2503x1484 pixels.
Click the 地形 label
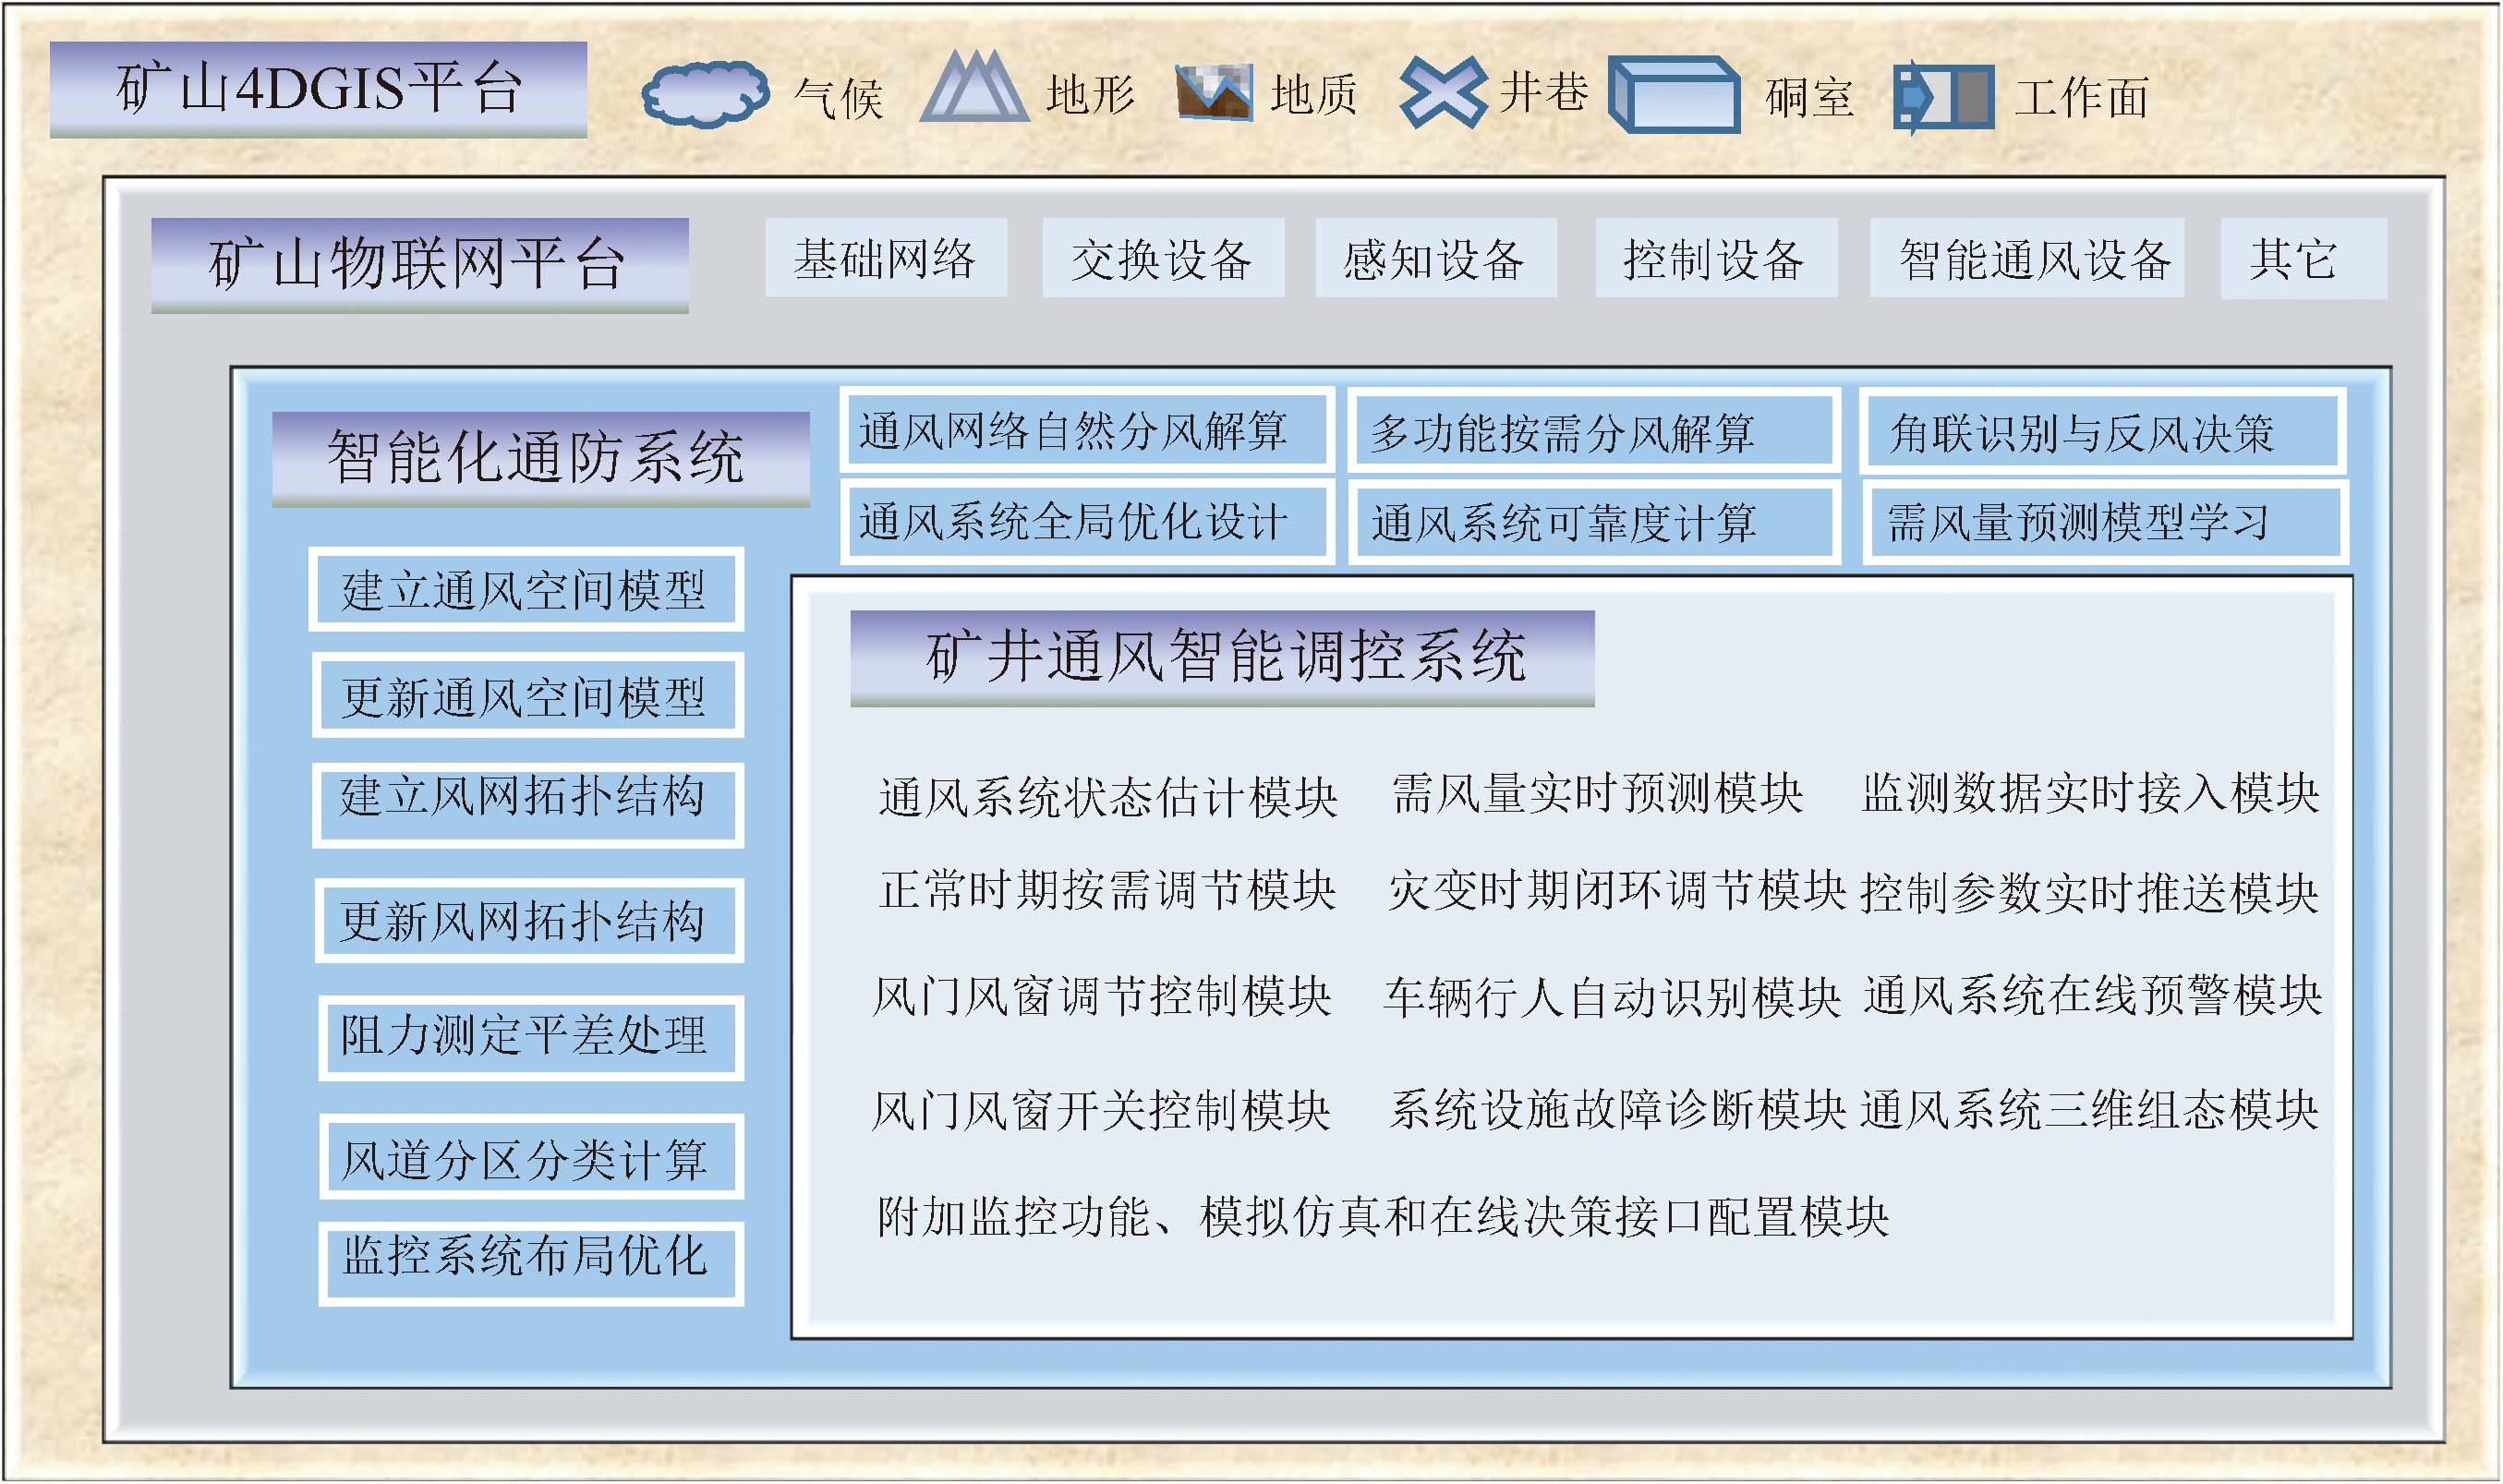(1091, 95)
